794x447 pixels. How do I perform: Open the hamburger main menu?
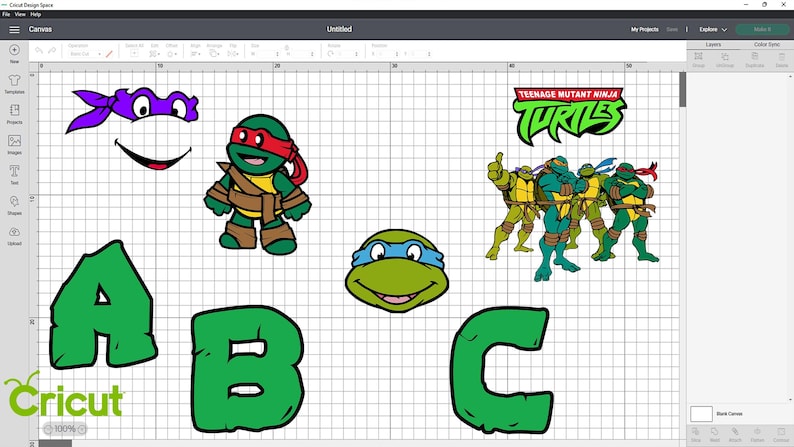tap(14, 29)
